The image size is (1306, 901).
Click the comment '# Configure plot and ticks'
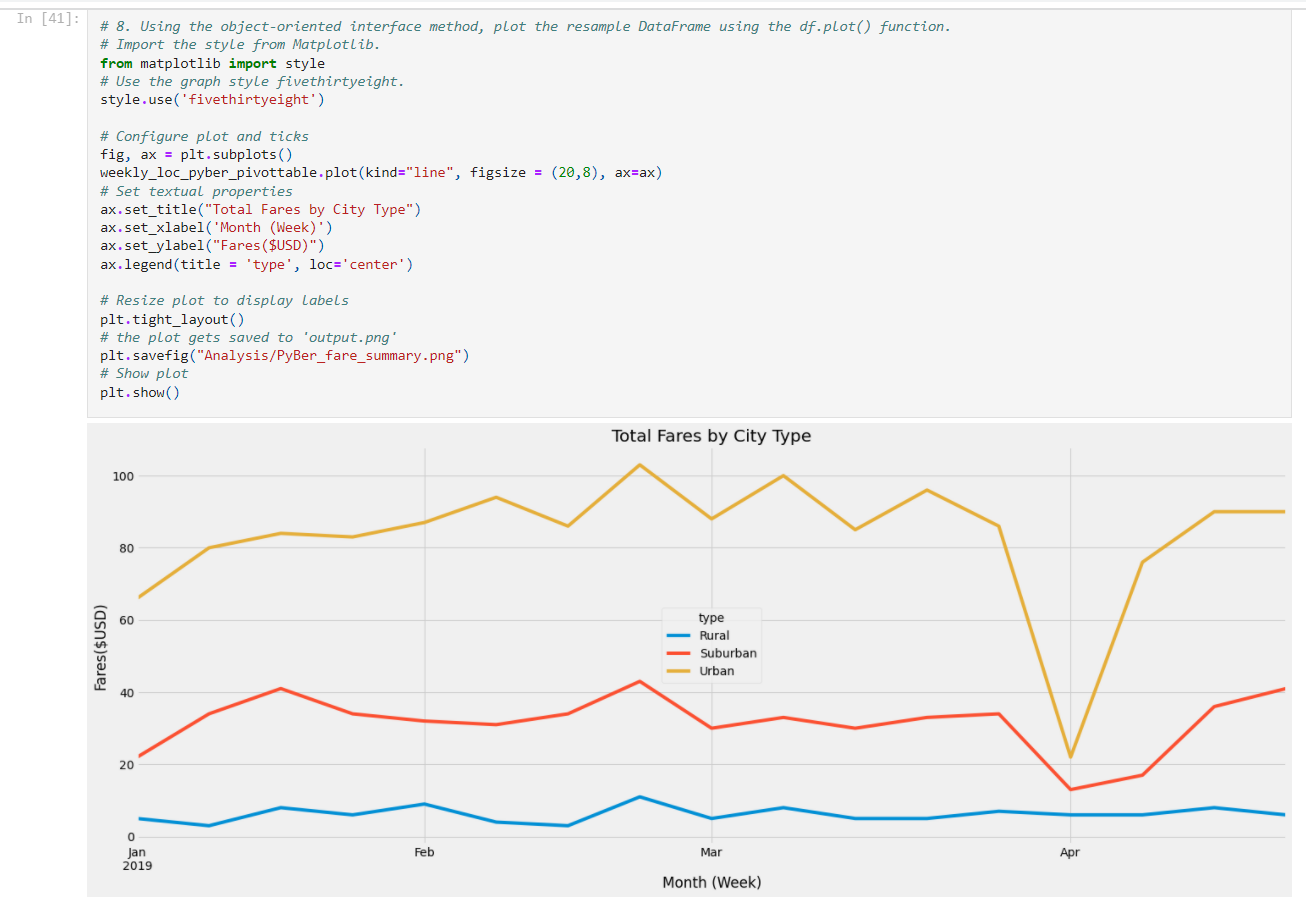click(204, 136)
